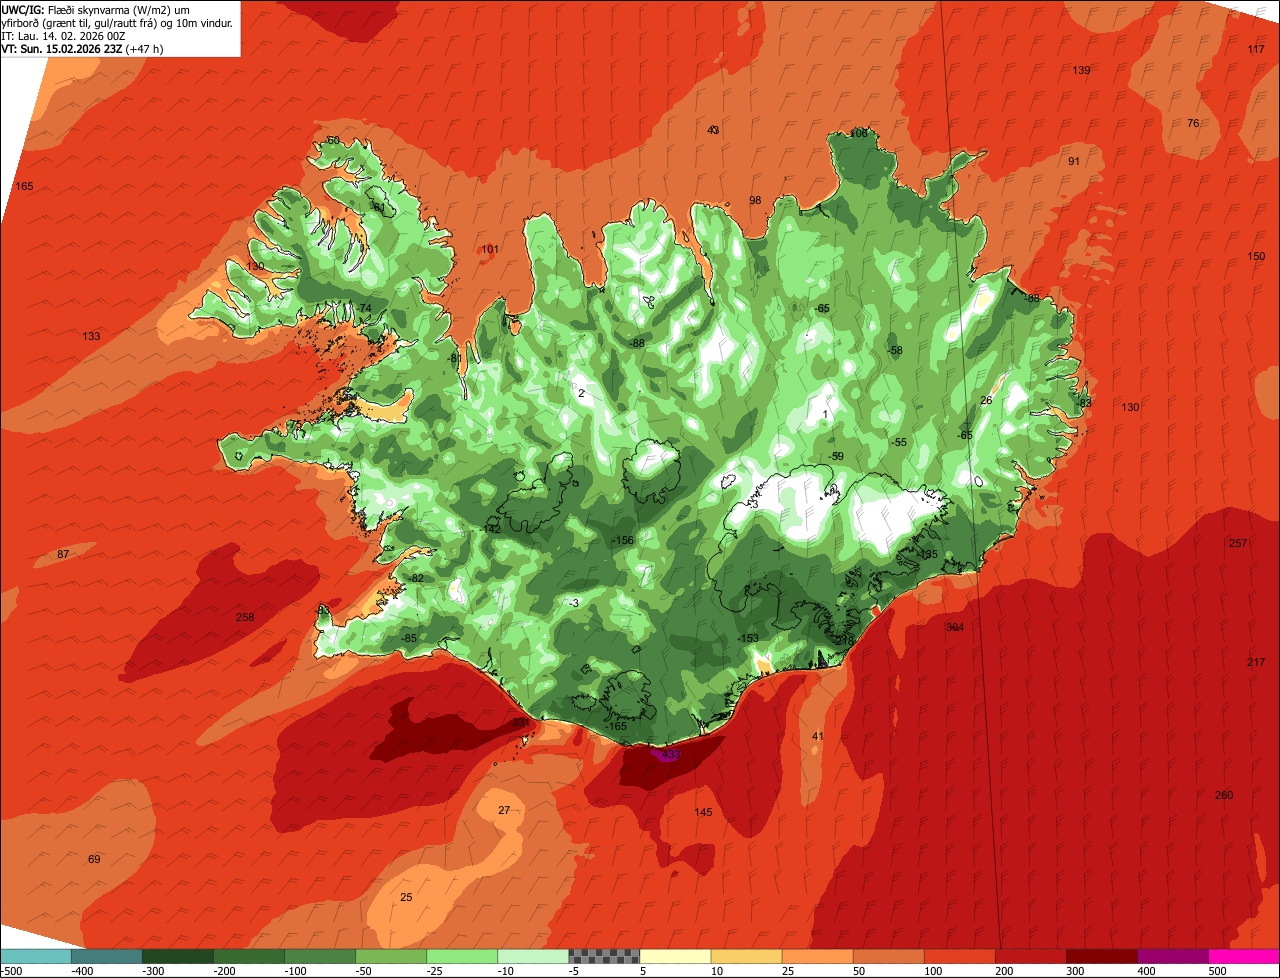
Task: Click the '-500' legend scale label
Action: point(12,971)
